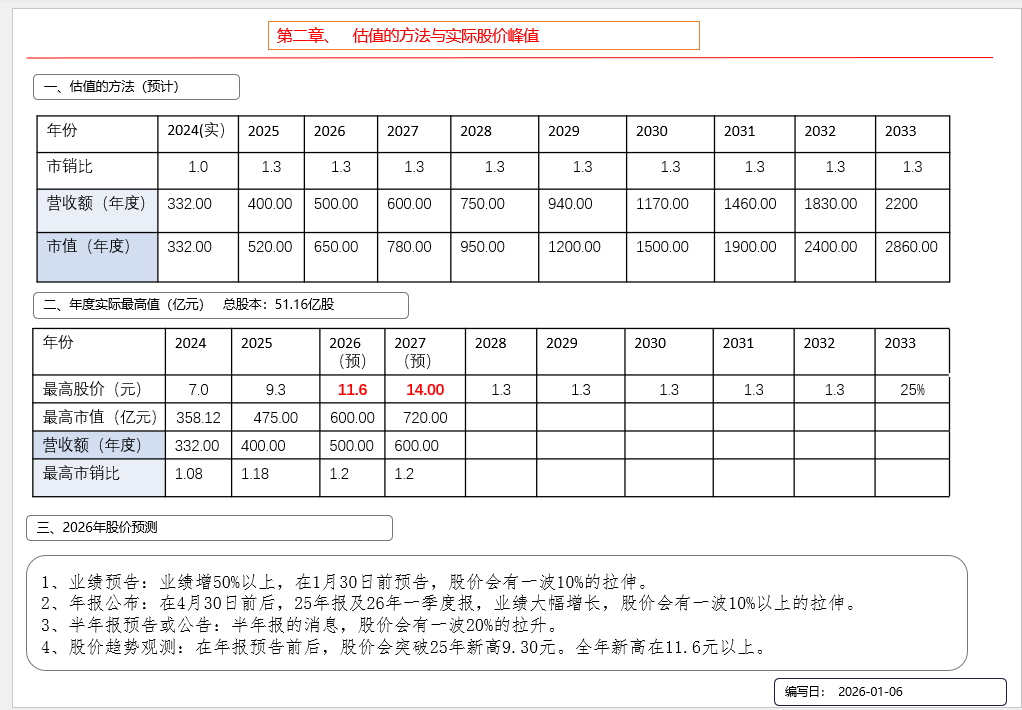This screenshot has width=1022, height=710.
Task: Click prediction line 1、业绩预告
Action: click(x=344, y=582)
